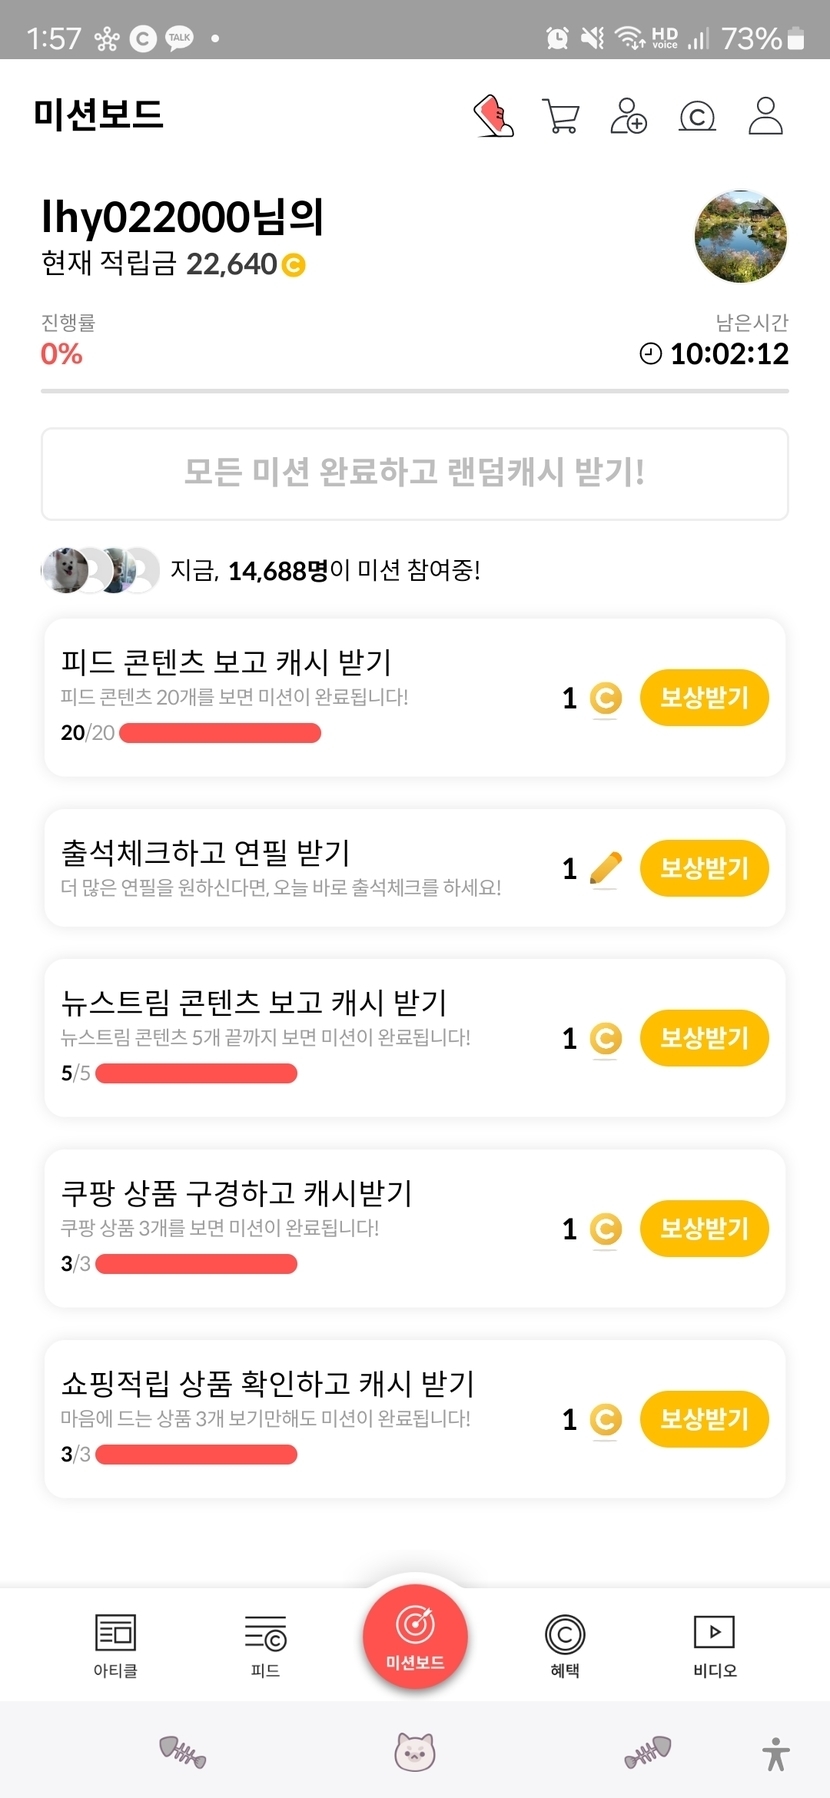The width and height of the screenshot is (830, 1798).
Task: Open the 혜택 tab
Action: (565, 1645)
